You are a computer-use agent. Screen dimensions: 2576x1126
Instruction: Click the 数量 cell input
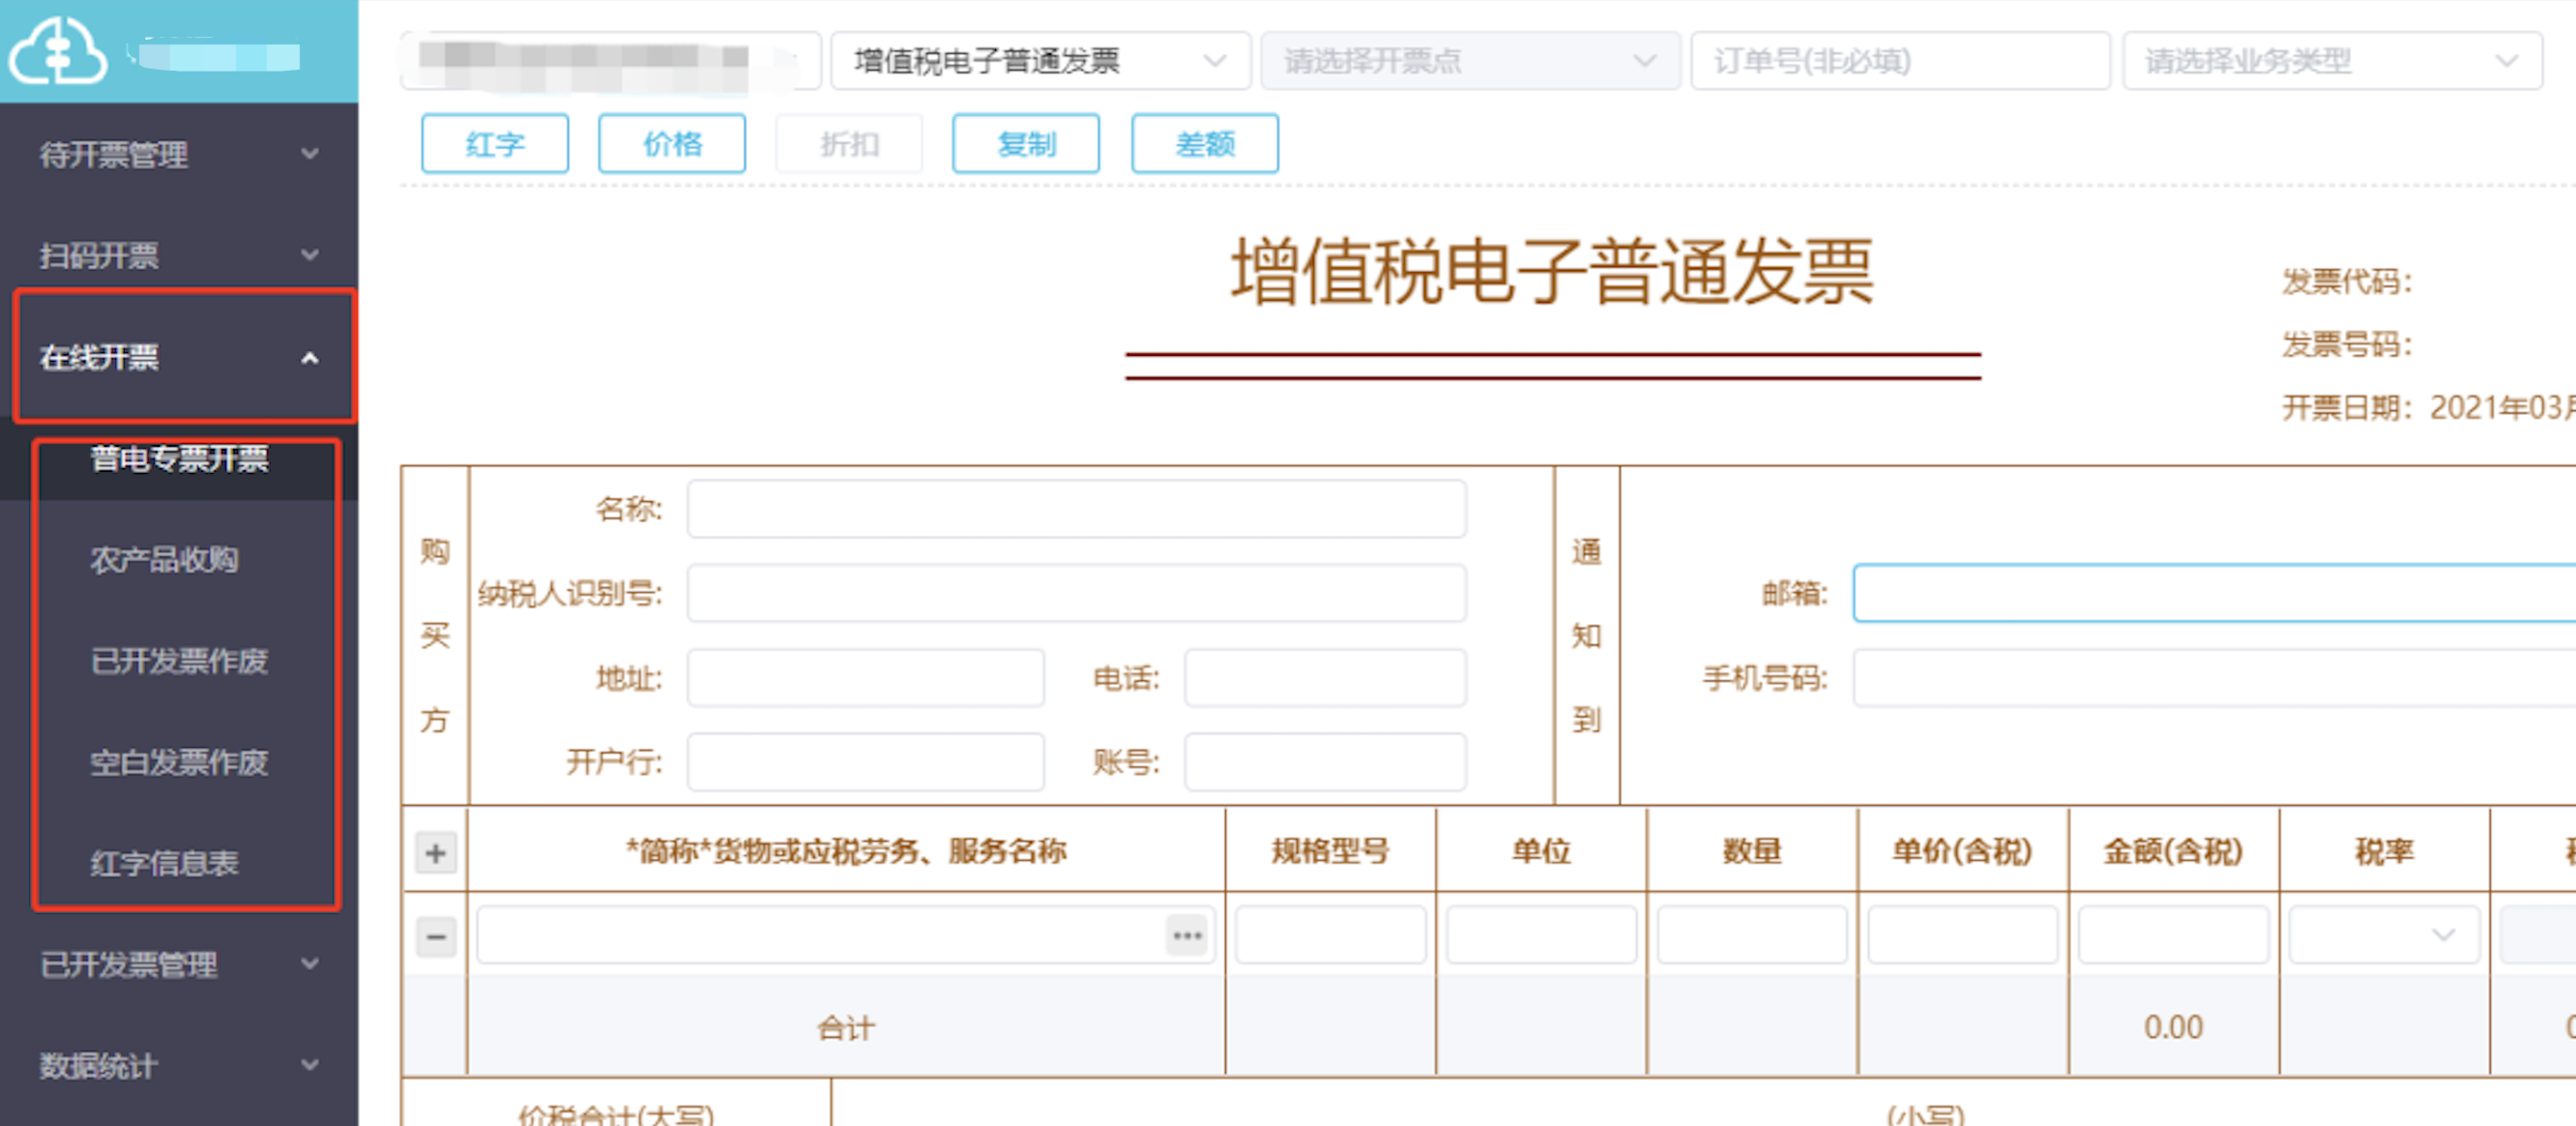click(x=1752, y=935)
